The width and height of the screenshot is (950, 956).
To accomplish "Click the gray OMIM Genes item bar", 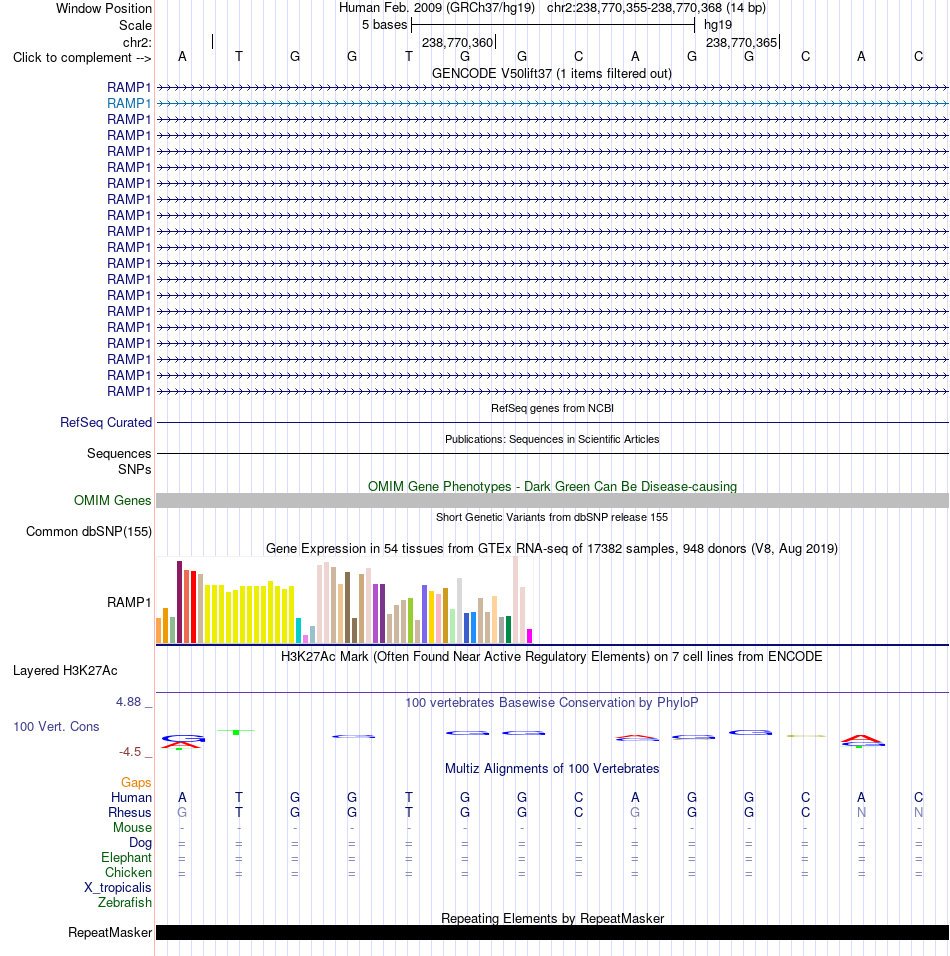I will 552,501.
